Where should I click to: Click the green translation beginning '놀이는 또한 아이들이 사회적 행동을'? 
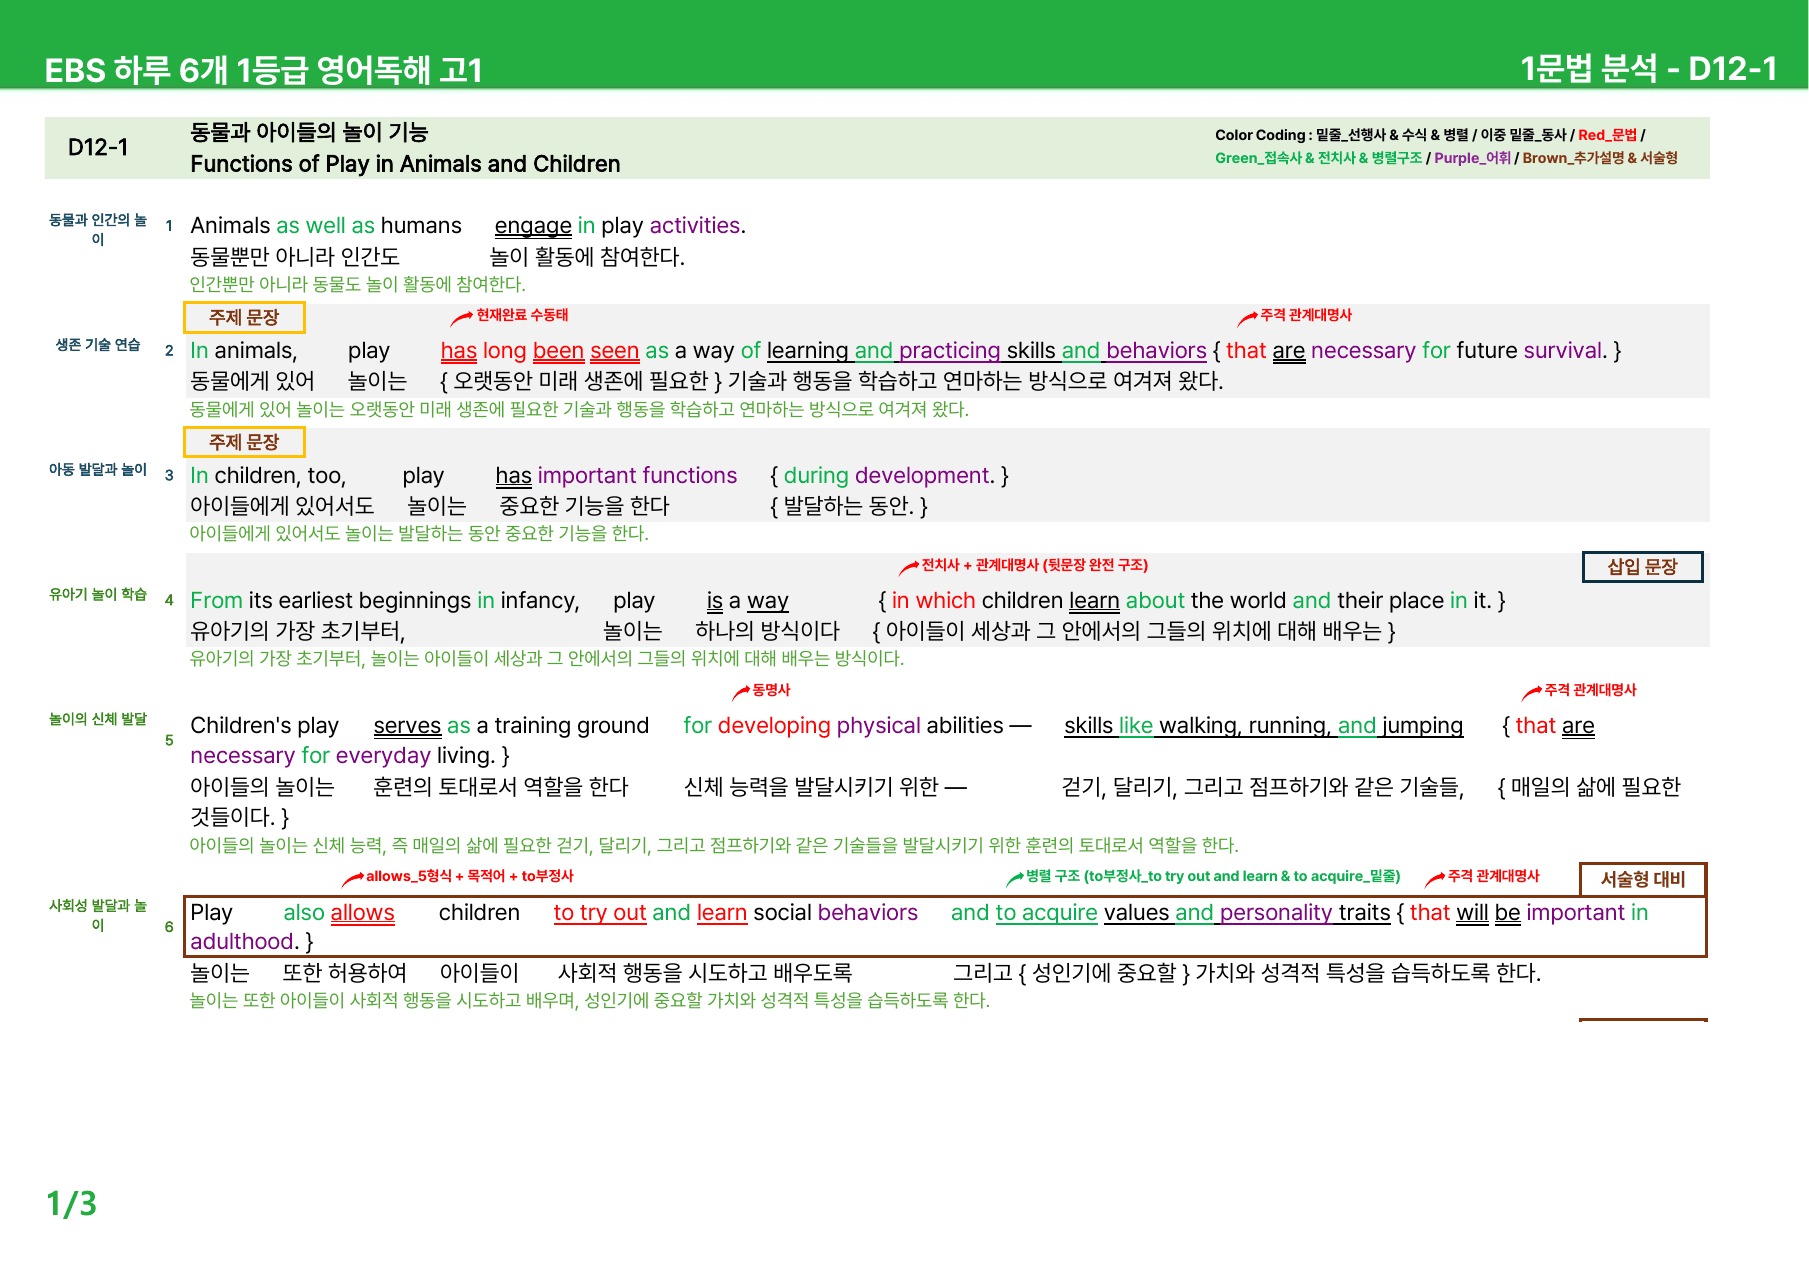tap(590, 1001)
